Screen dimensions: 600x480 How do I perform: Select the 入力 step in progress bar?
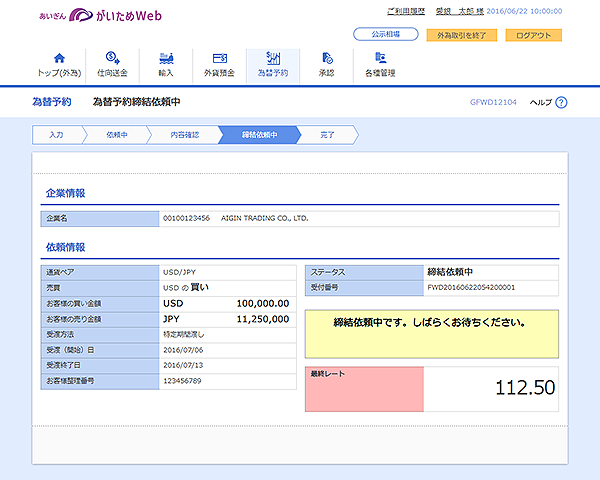coord(57,135)
